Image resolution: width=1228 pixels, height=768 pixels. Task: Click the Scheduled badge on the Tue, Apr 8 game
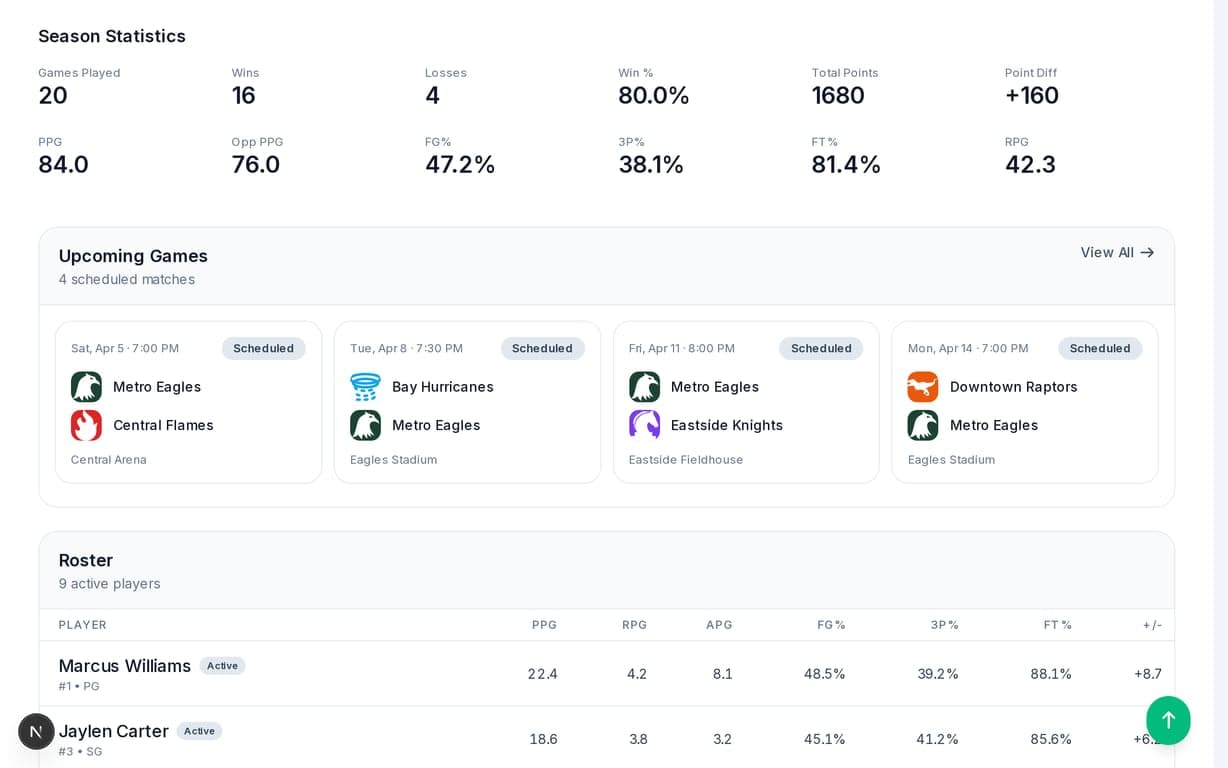point(542,349)
